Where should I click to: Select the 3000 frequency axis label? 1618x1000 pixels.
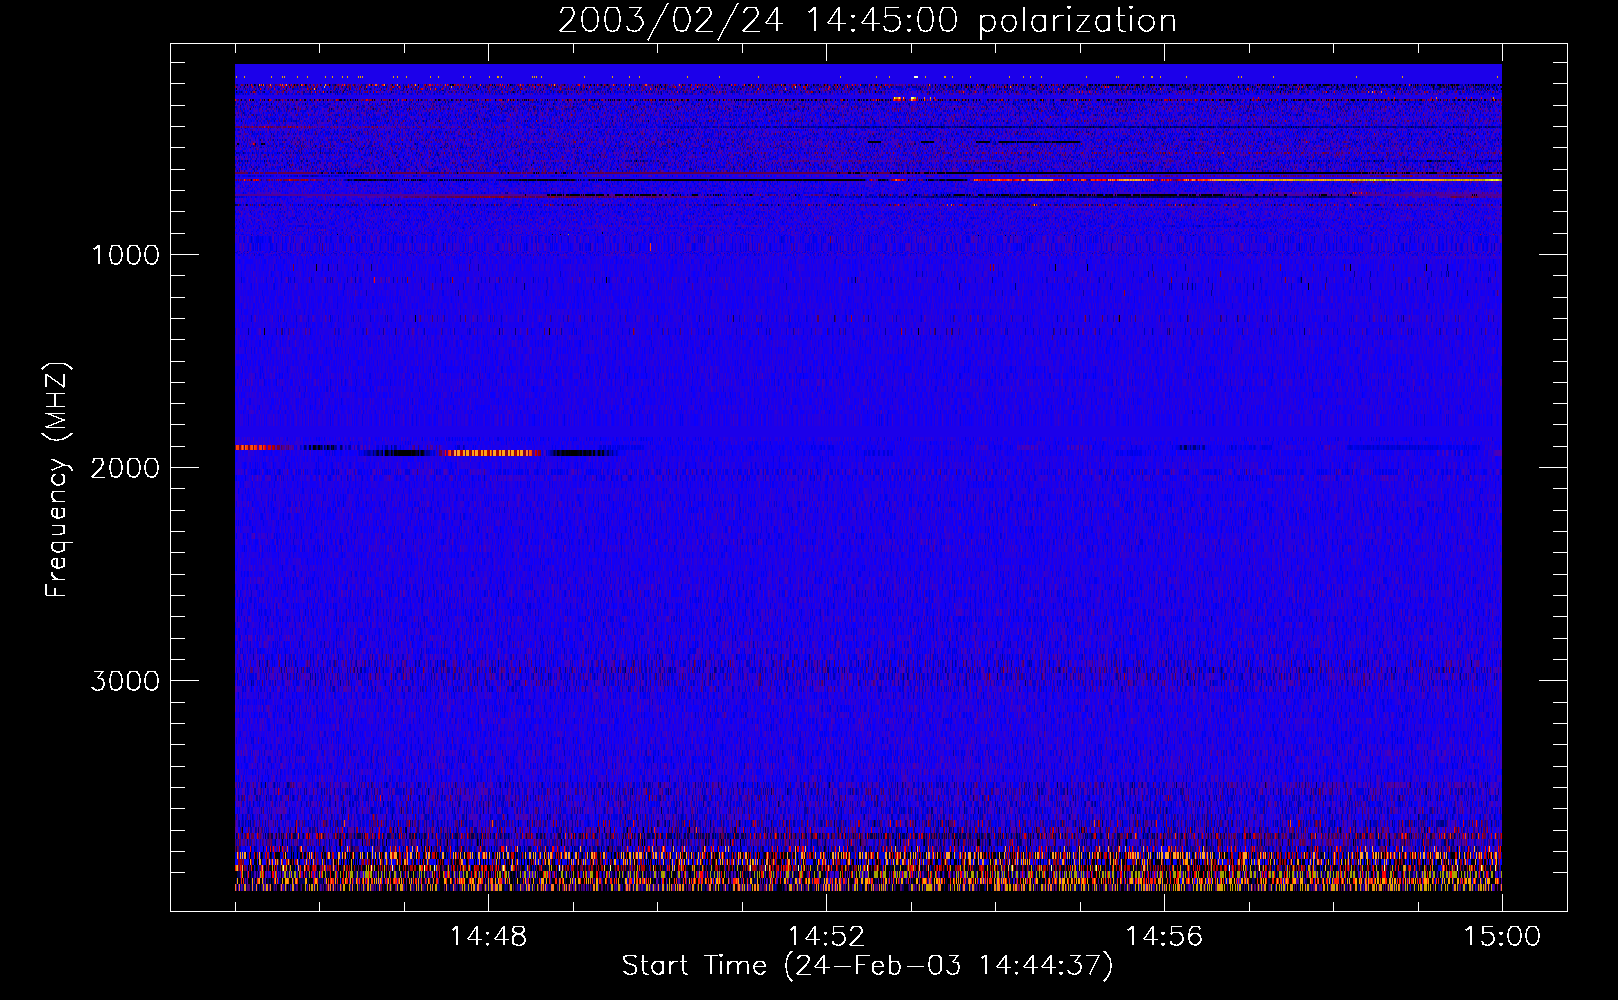pos(125,681)
